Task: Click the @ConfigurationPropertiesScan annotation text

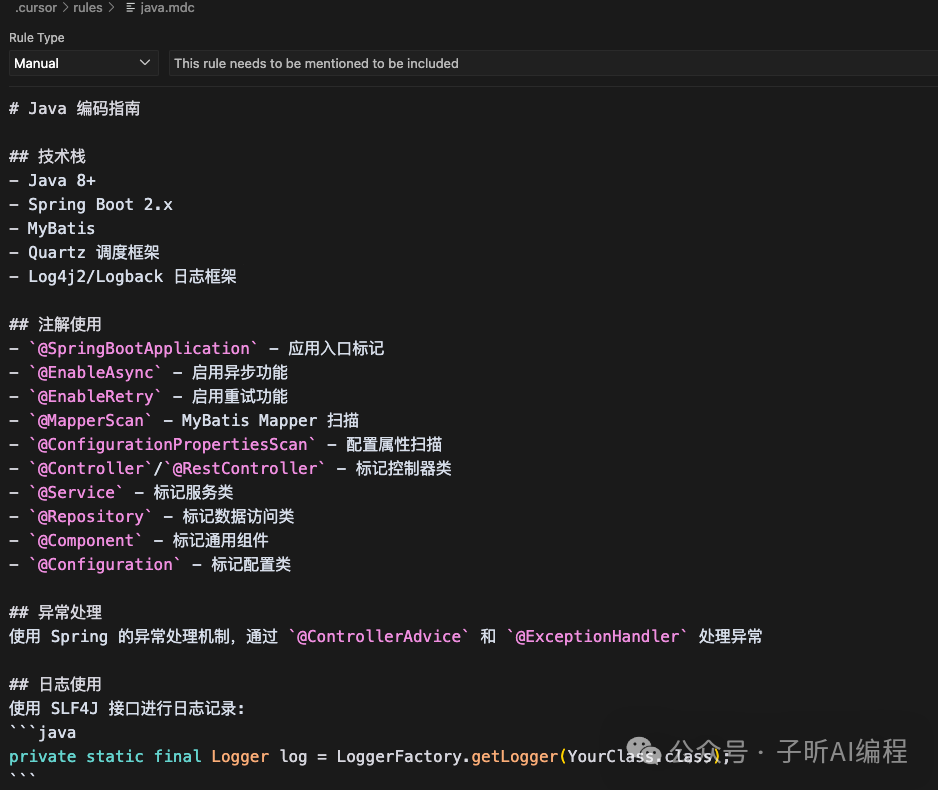Action: point(172,444)
